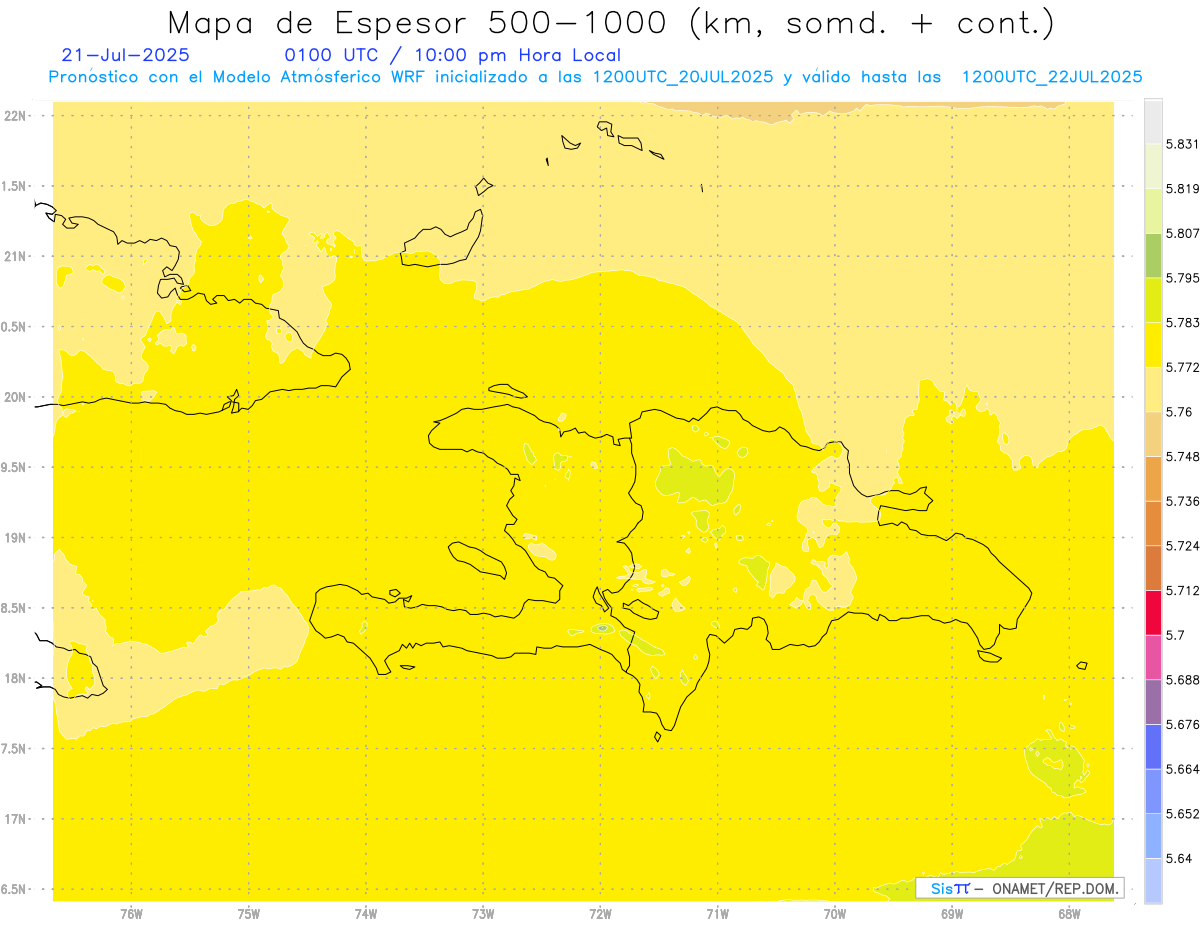Select the red swatch between 5.712 and 5.7
This screenshot has width=1200, height=927.
[1153, 612]
